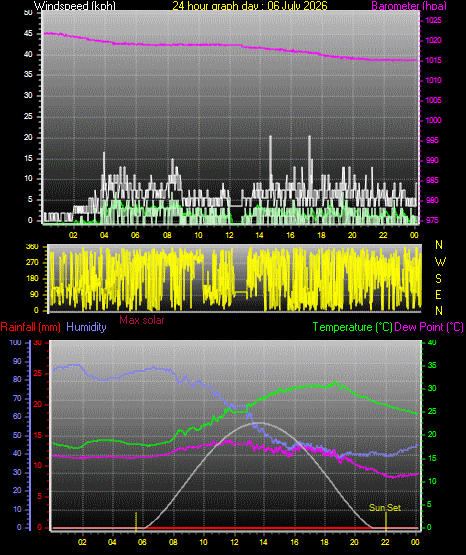
Task: Click the barometer scale value "1025"
Action: (x=433, y=21)
